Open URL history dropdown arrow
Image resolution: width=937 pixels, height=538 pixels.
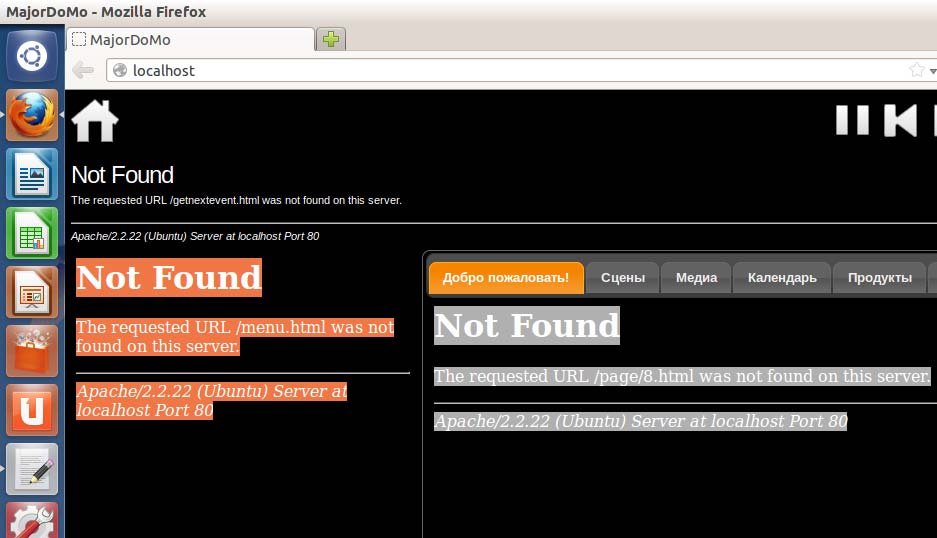pyautogui.click(x=933, y=71)
